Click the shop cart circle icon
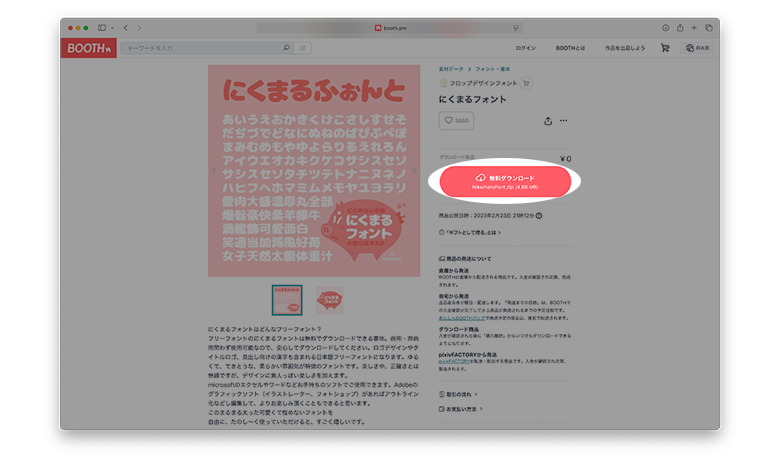Image resolution: width=780 pixels, height=455 pixels. pyautogui.click(x=526, y=84)
